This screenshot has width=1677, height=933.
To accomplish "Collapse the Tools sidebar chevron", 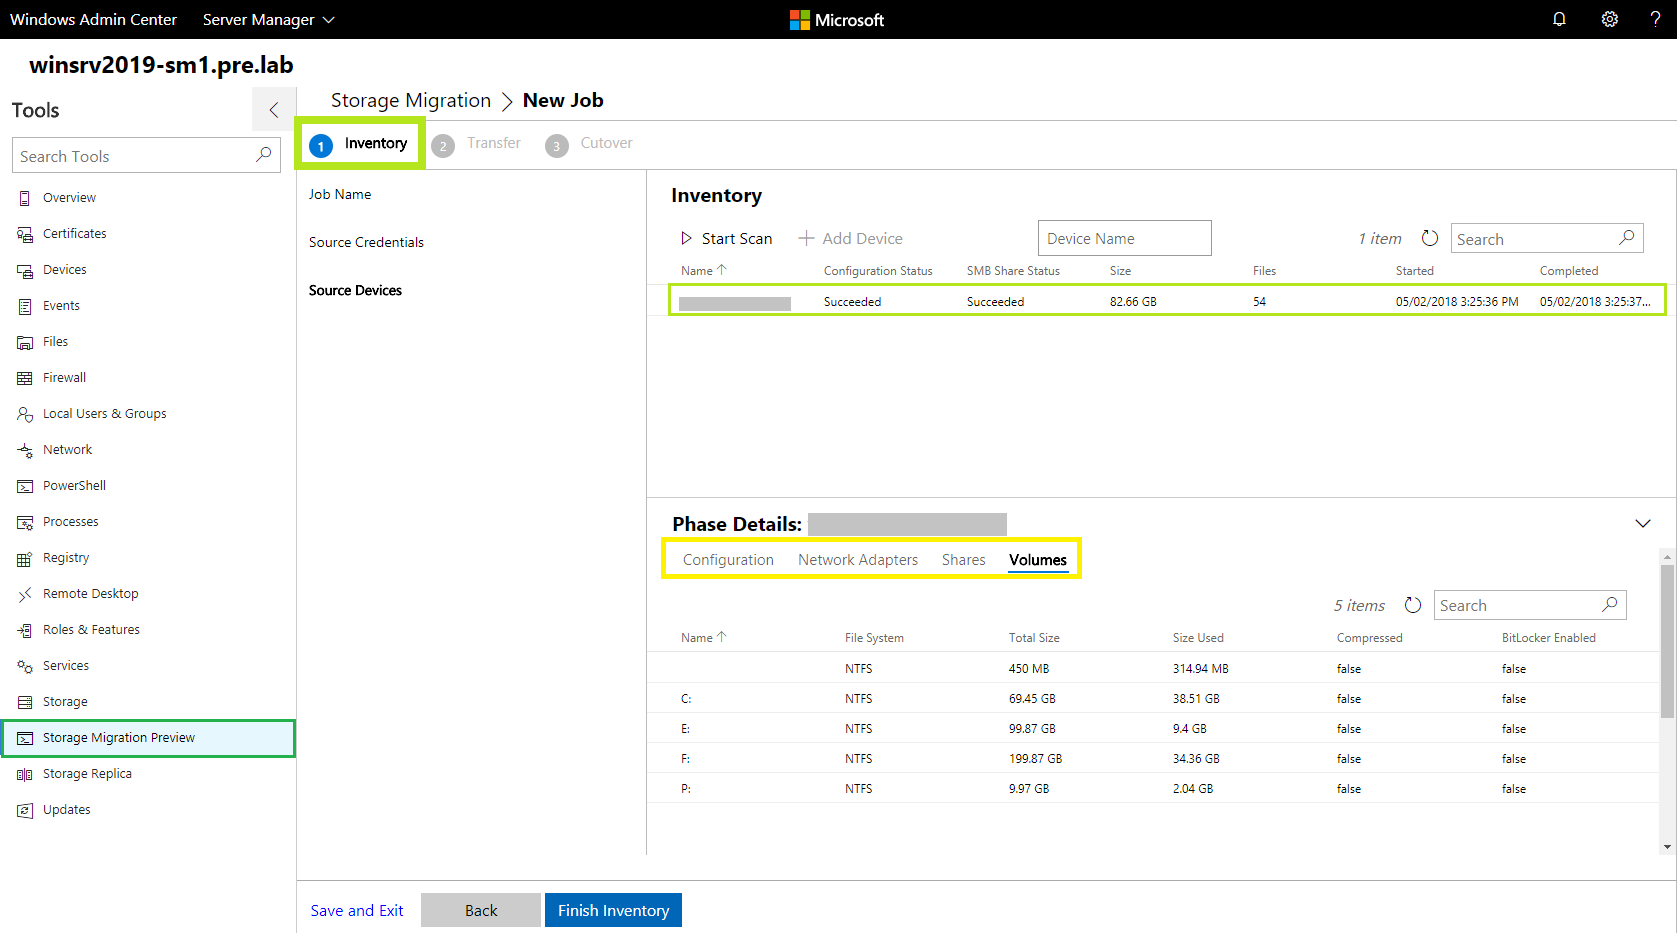I will (x=274, y=110).
